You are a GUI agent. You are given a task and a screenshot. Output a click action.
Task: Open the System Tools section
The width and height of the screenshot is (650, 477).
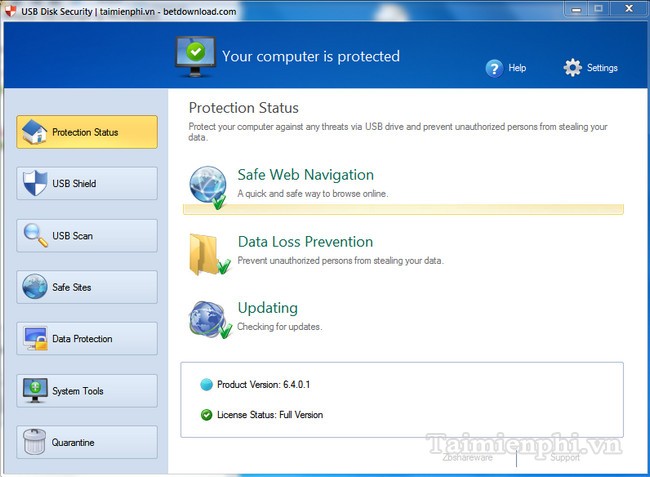coord(87,391)
